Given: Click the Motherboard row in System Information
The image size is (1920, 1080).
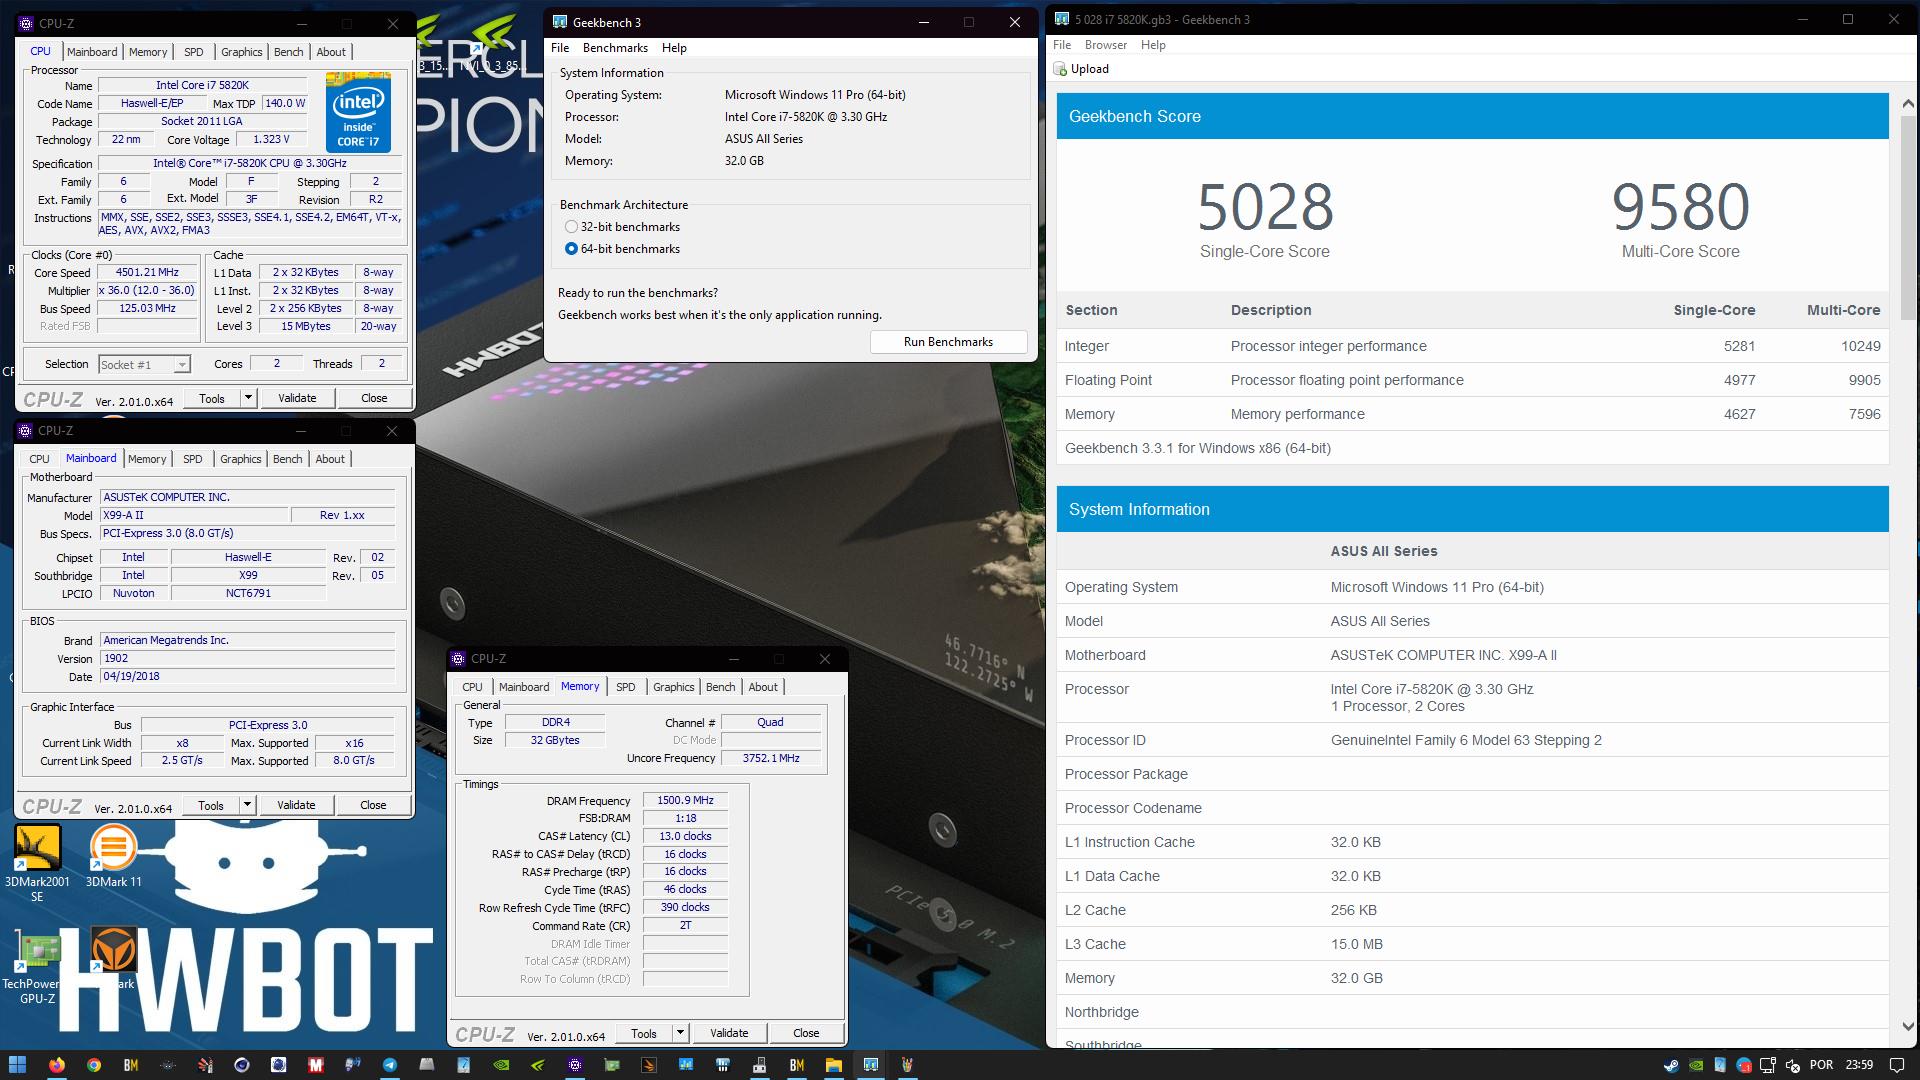Looking at the screenshot, I should point(1473,655).
